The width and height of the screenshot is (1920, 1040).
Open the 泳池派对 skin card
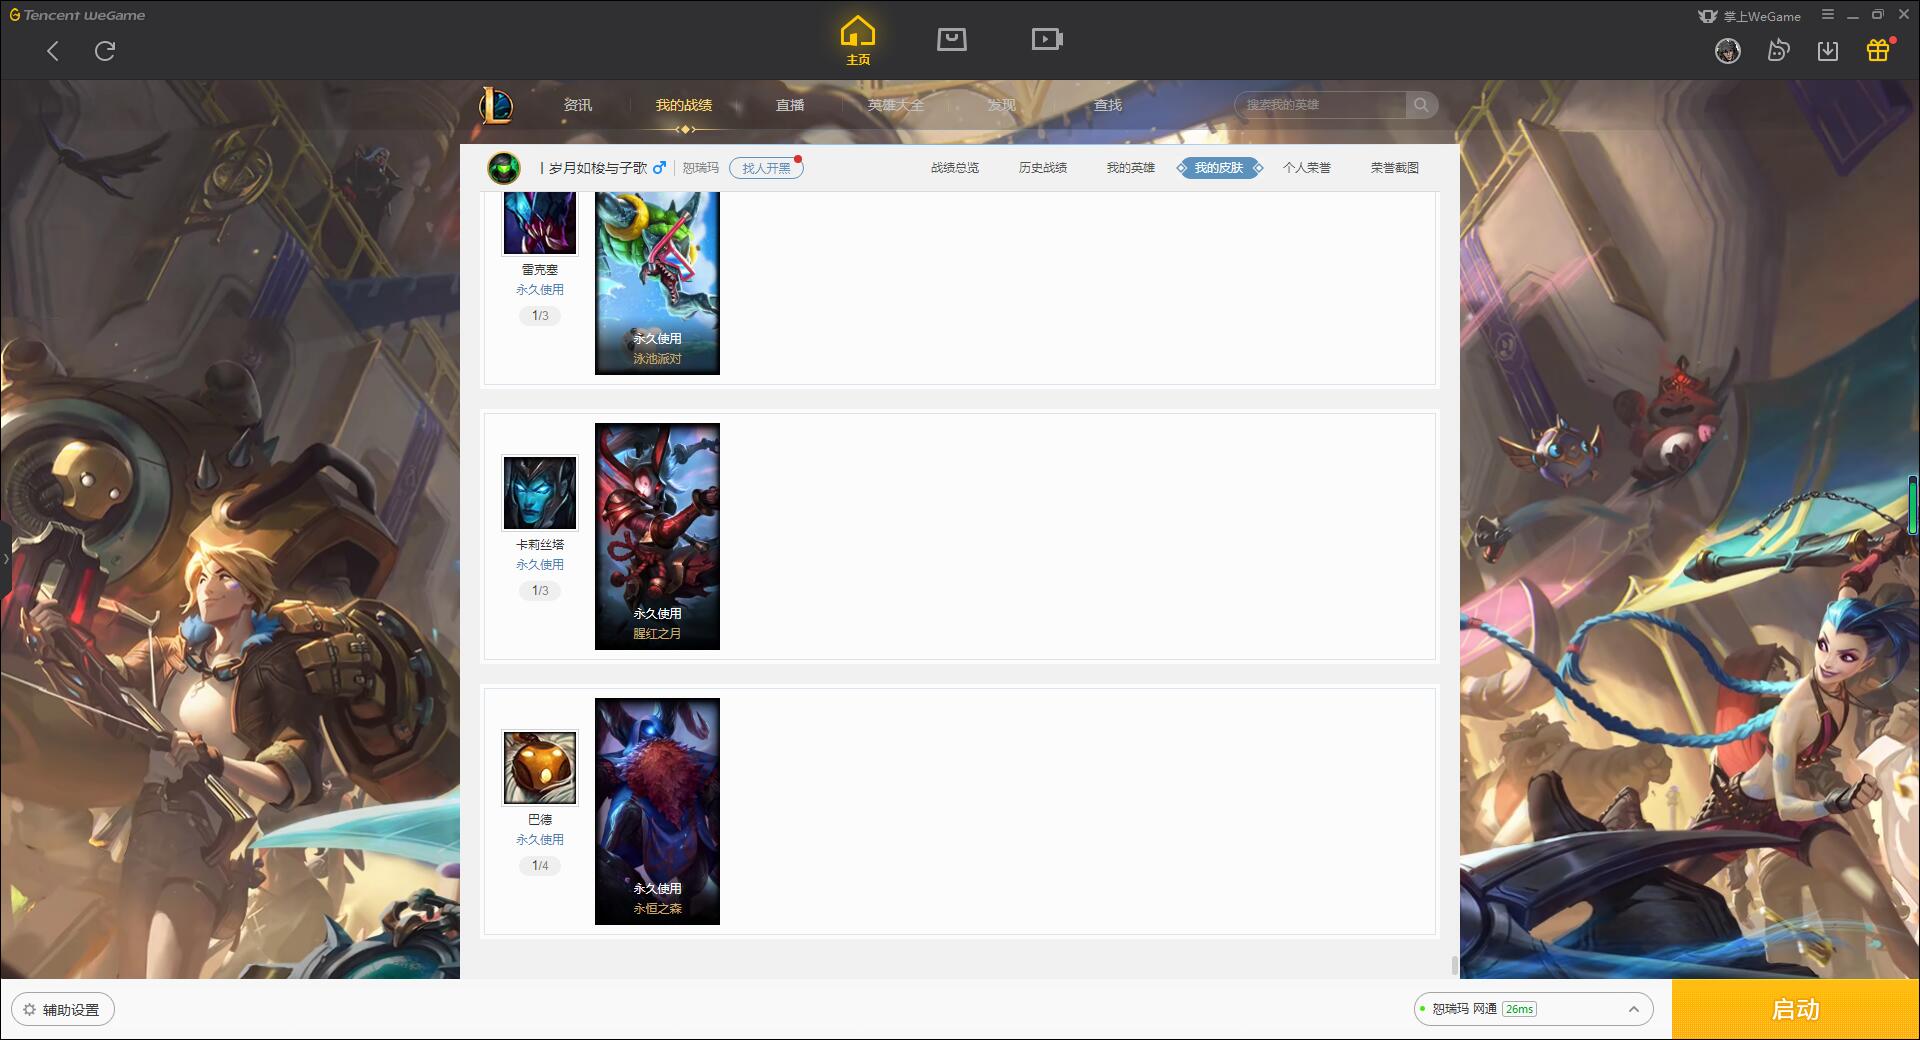[657, 283]
